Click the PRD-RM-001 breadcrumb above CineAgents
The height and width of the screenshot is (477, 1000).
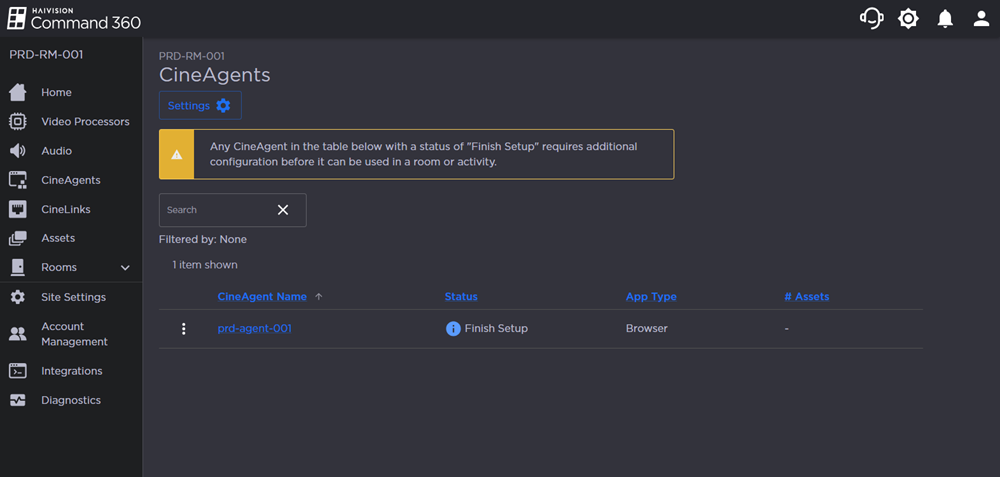[x=191, y=56]
